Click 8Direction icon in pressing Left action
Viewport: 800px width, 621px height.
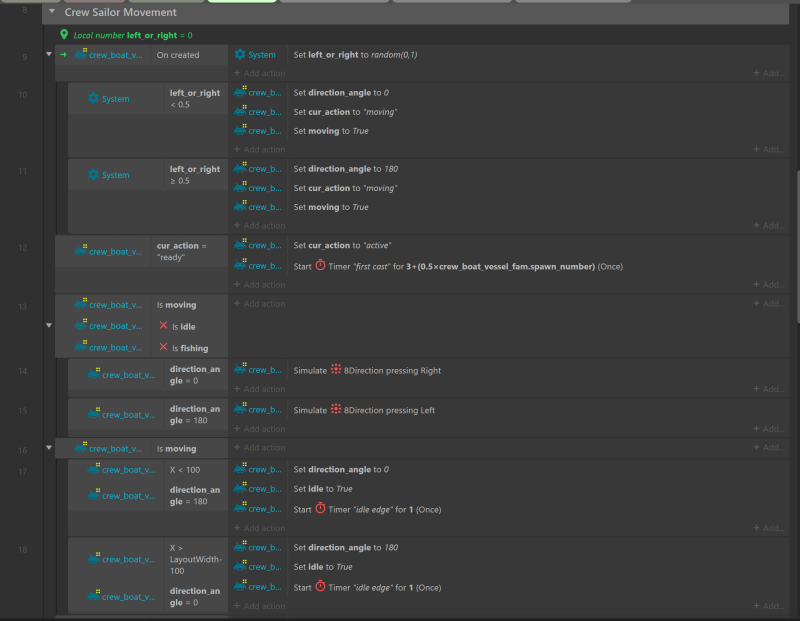click(x=335, y=411)
